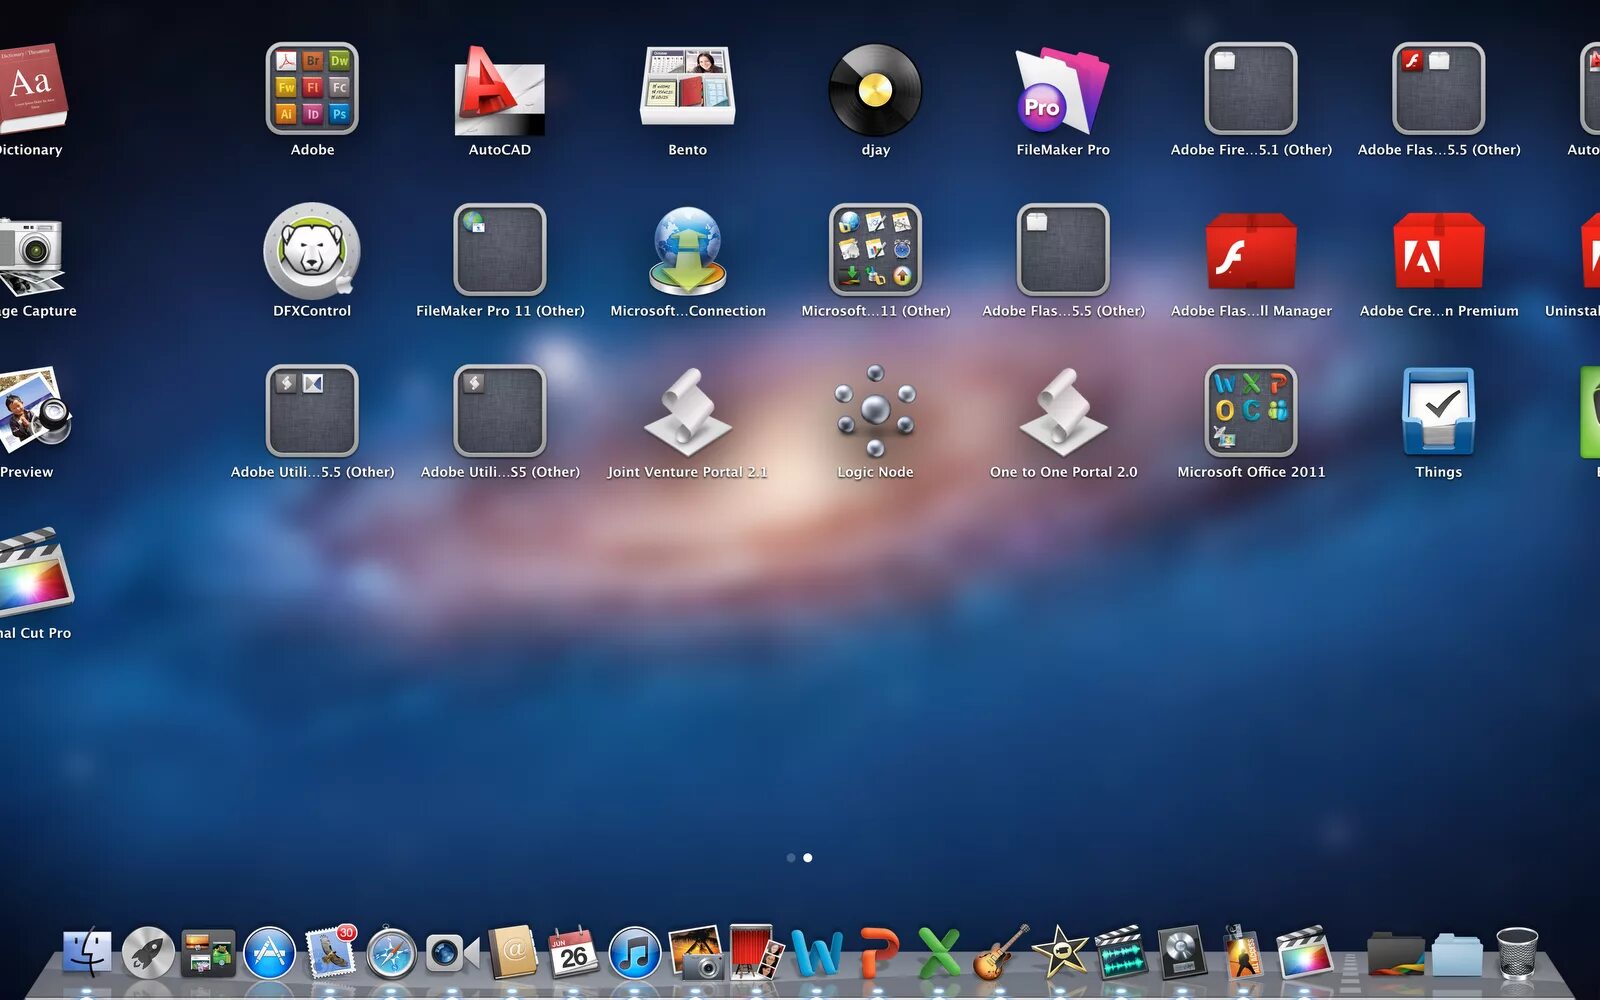
Task: Launch the djay vinyl record app
Action: click(875, 90)
